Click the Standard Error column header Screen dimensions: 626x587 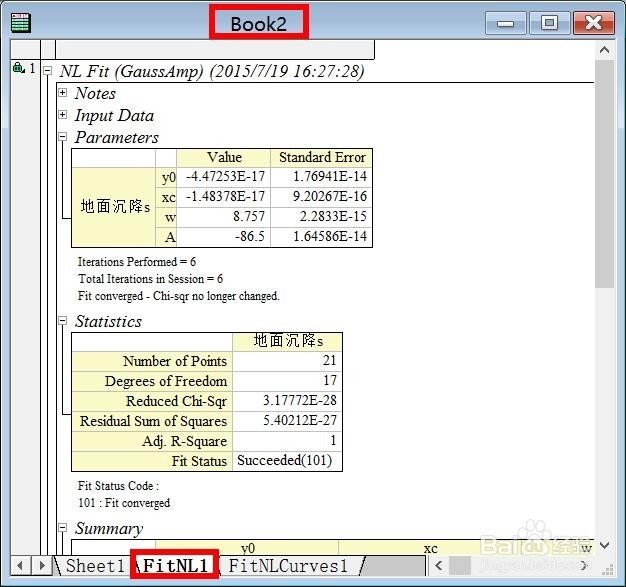(x=322, y=157)
